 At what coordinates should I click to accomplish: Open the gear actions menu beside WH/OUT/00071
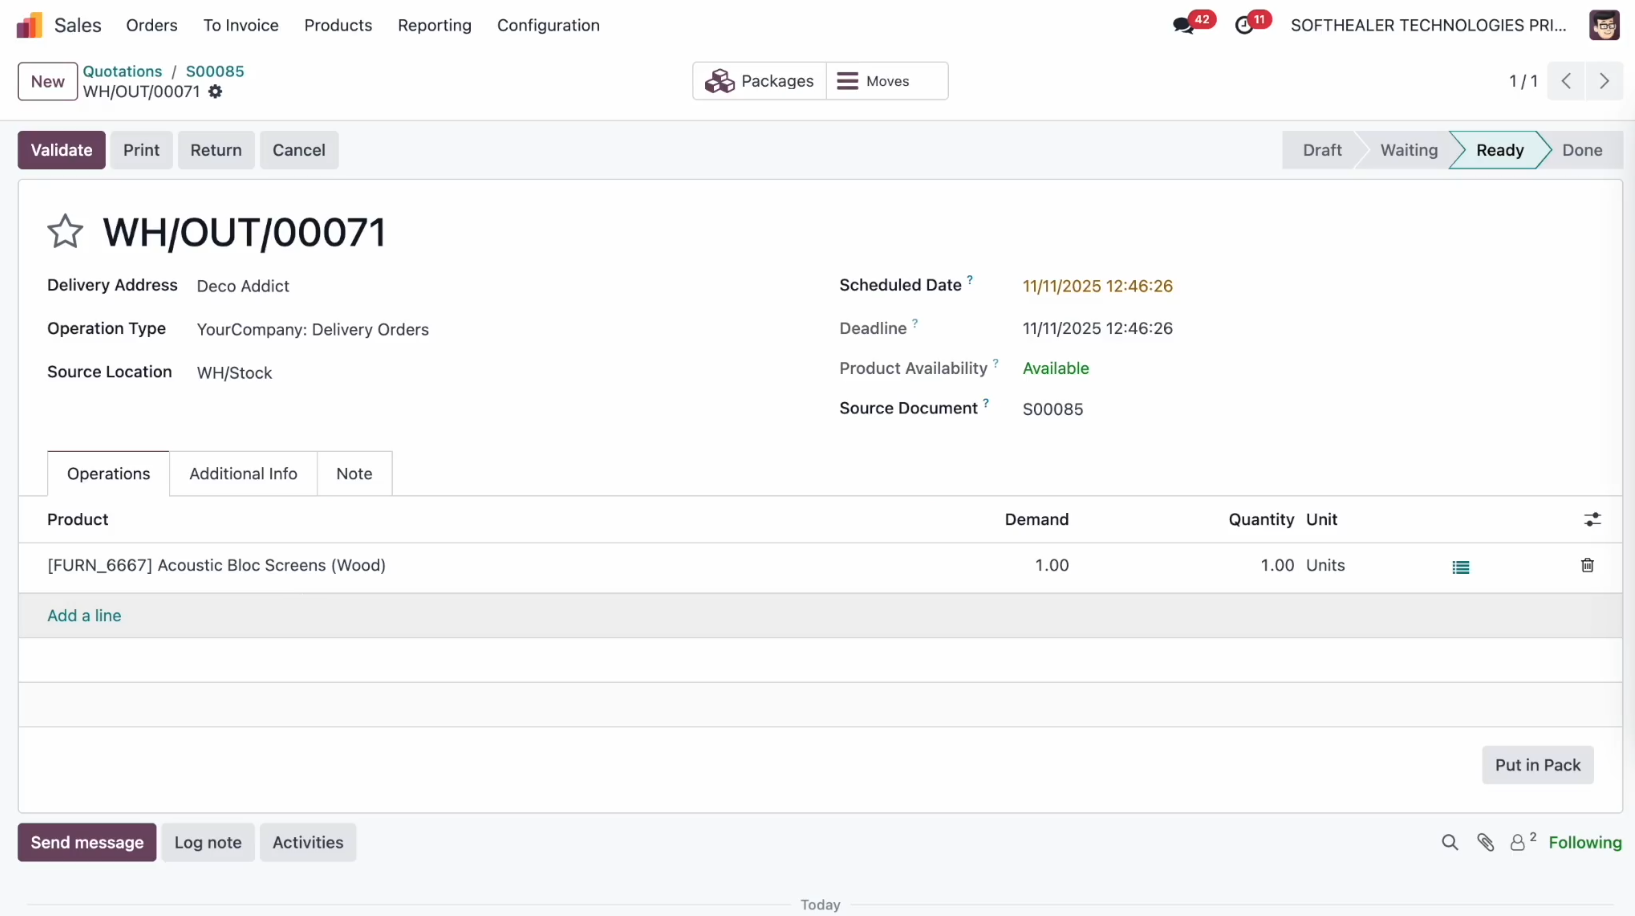pos(215,92)
